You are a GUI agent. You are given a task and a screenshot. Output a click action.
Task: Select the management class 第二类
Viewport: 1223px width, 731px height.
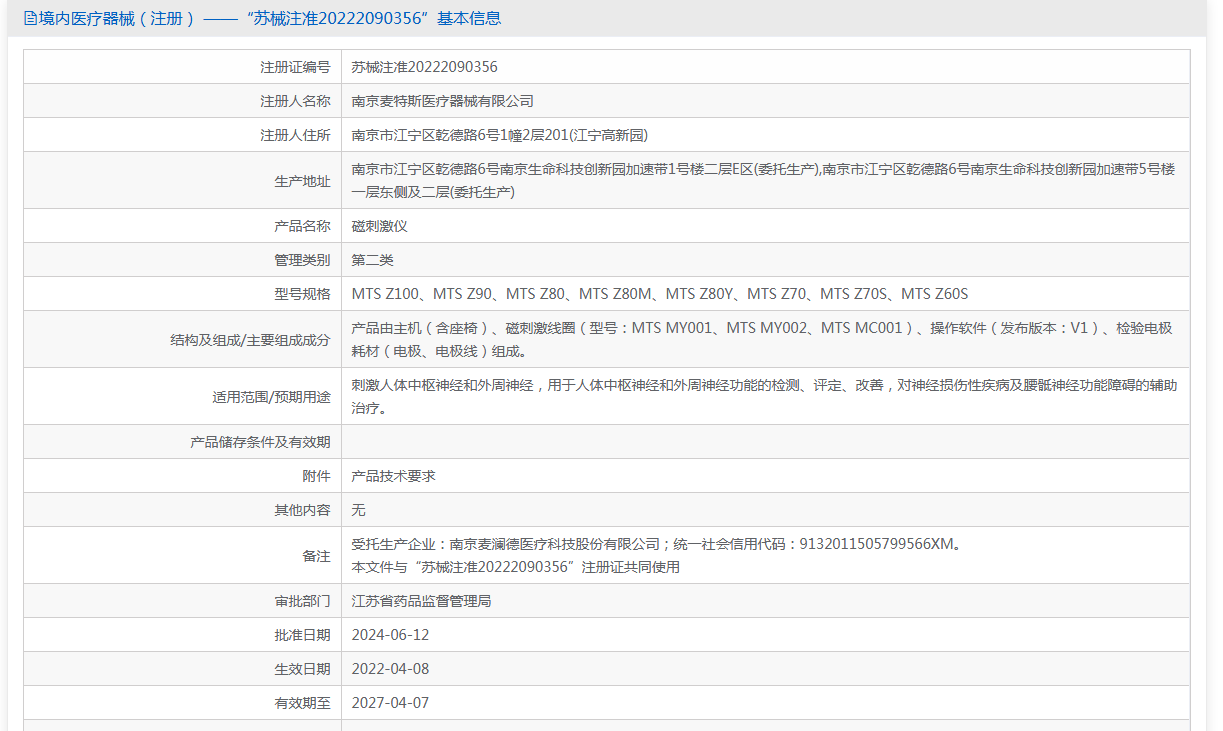point(373,260)
